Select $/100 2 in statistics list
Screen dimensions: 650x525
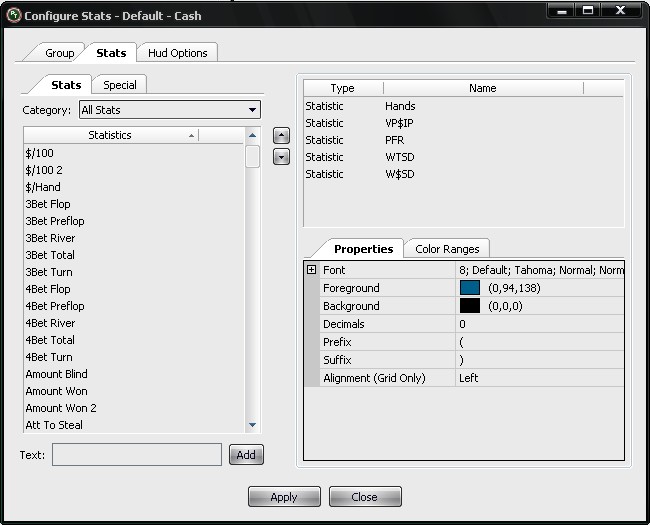pyautogui.click(x=134, y=170)
